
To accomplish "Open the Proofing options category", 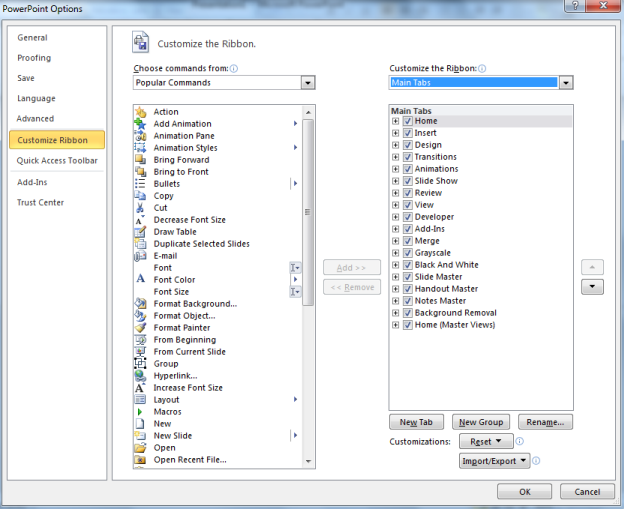I will click(x=34, y=58).
